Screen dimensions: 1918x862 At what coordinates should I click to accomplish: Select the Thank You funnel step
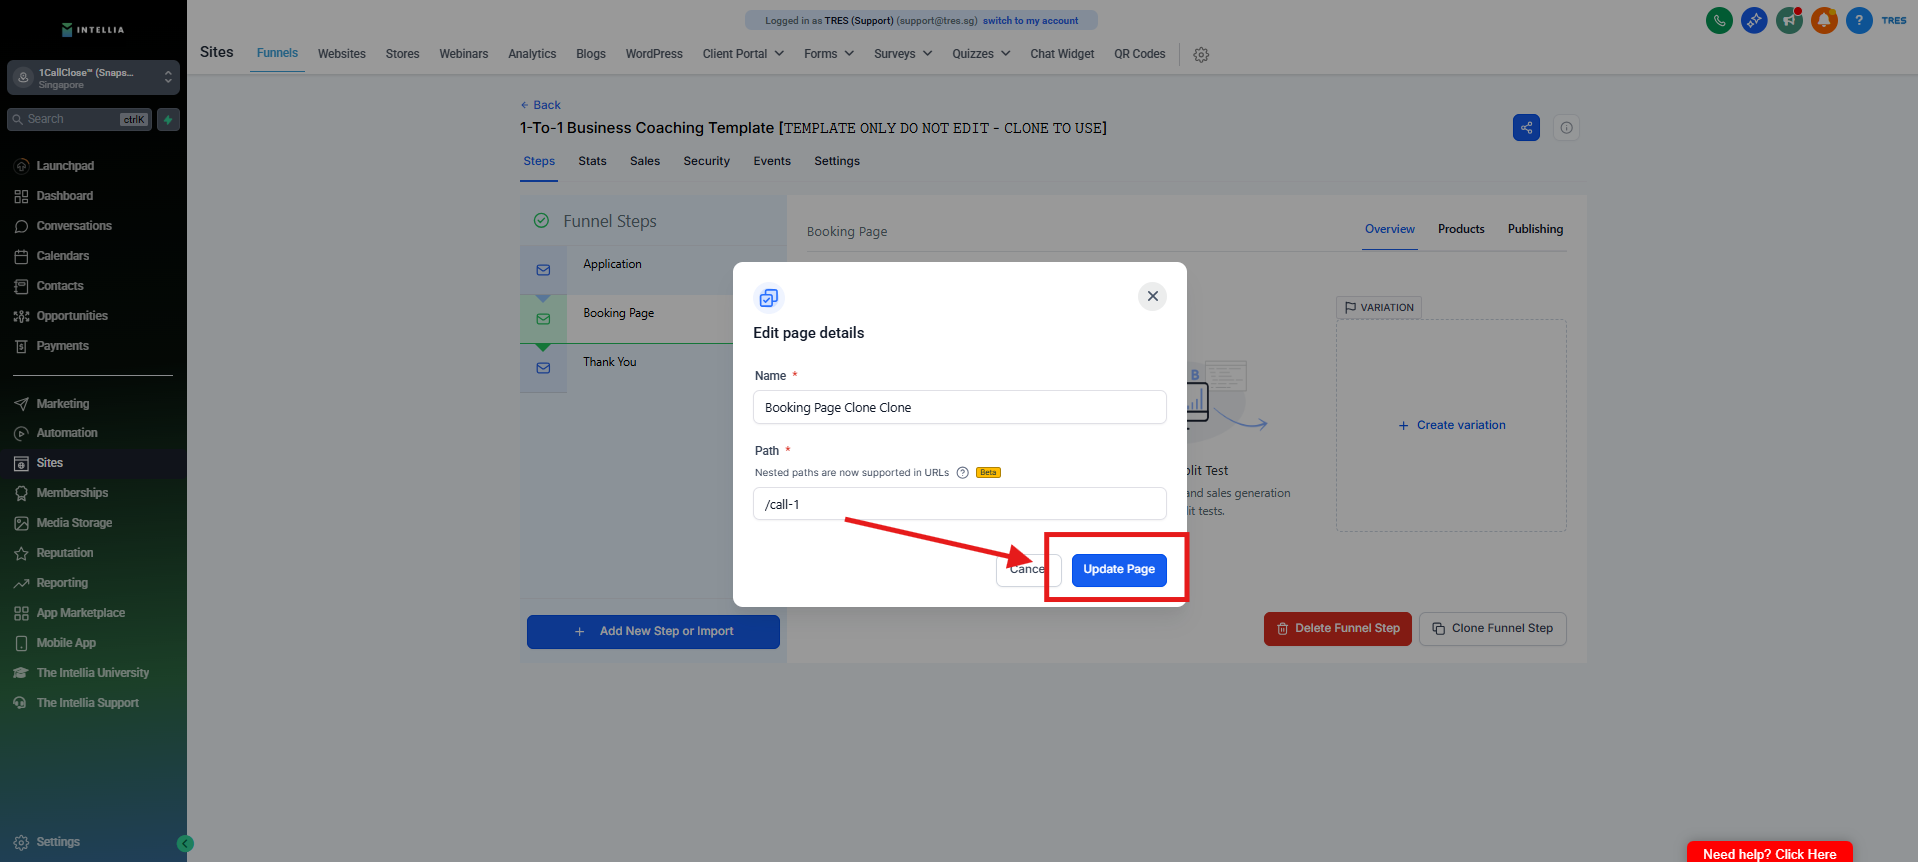click(627, 368)
